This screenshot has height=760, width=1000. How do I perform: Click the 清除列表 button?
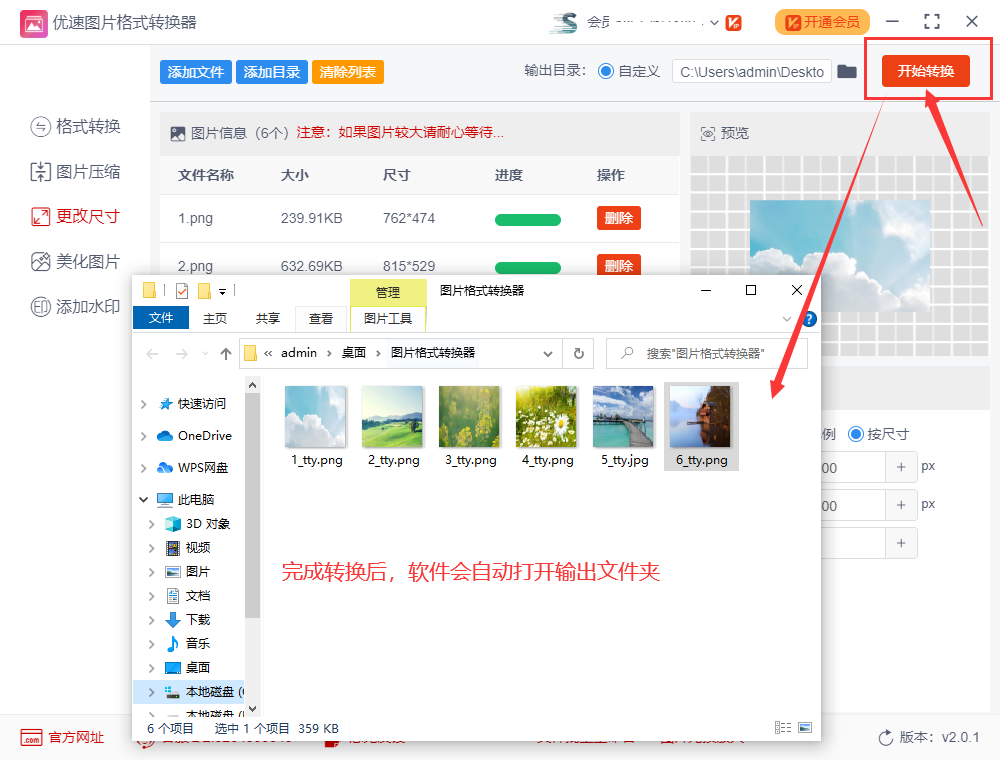pyautogui.click(x=347, y=72)
